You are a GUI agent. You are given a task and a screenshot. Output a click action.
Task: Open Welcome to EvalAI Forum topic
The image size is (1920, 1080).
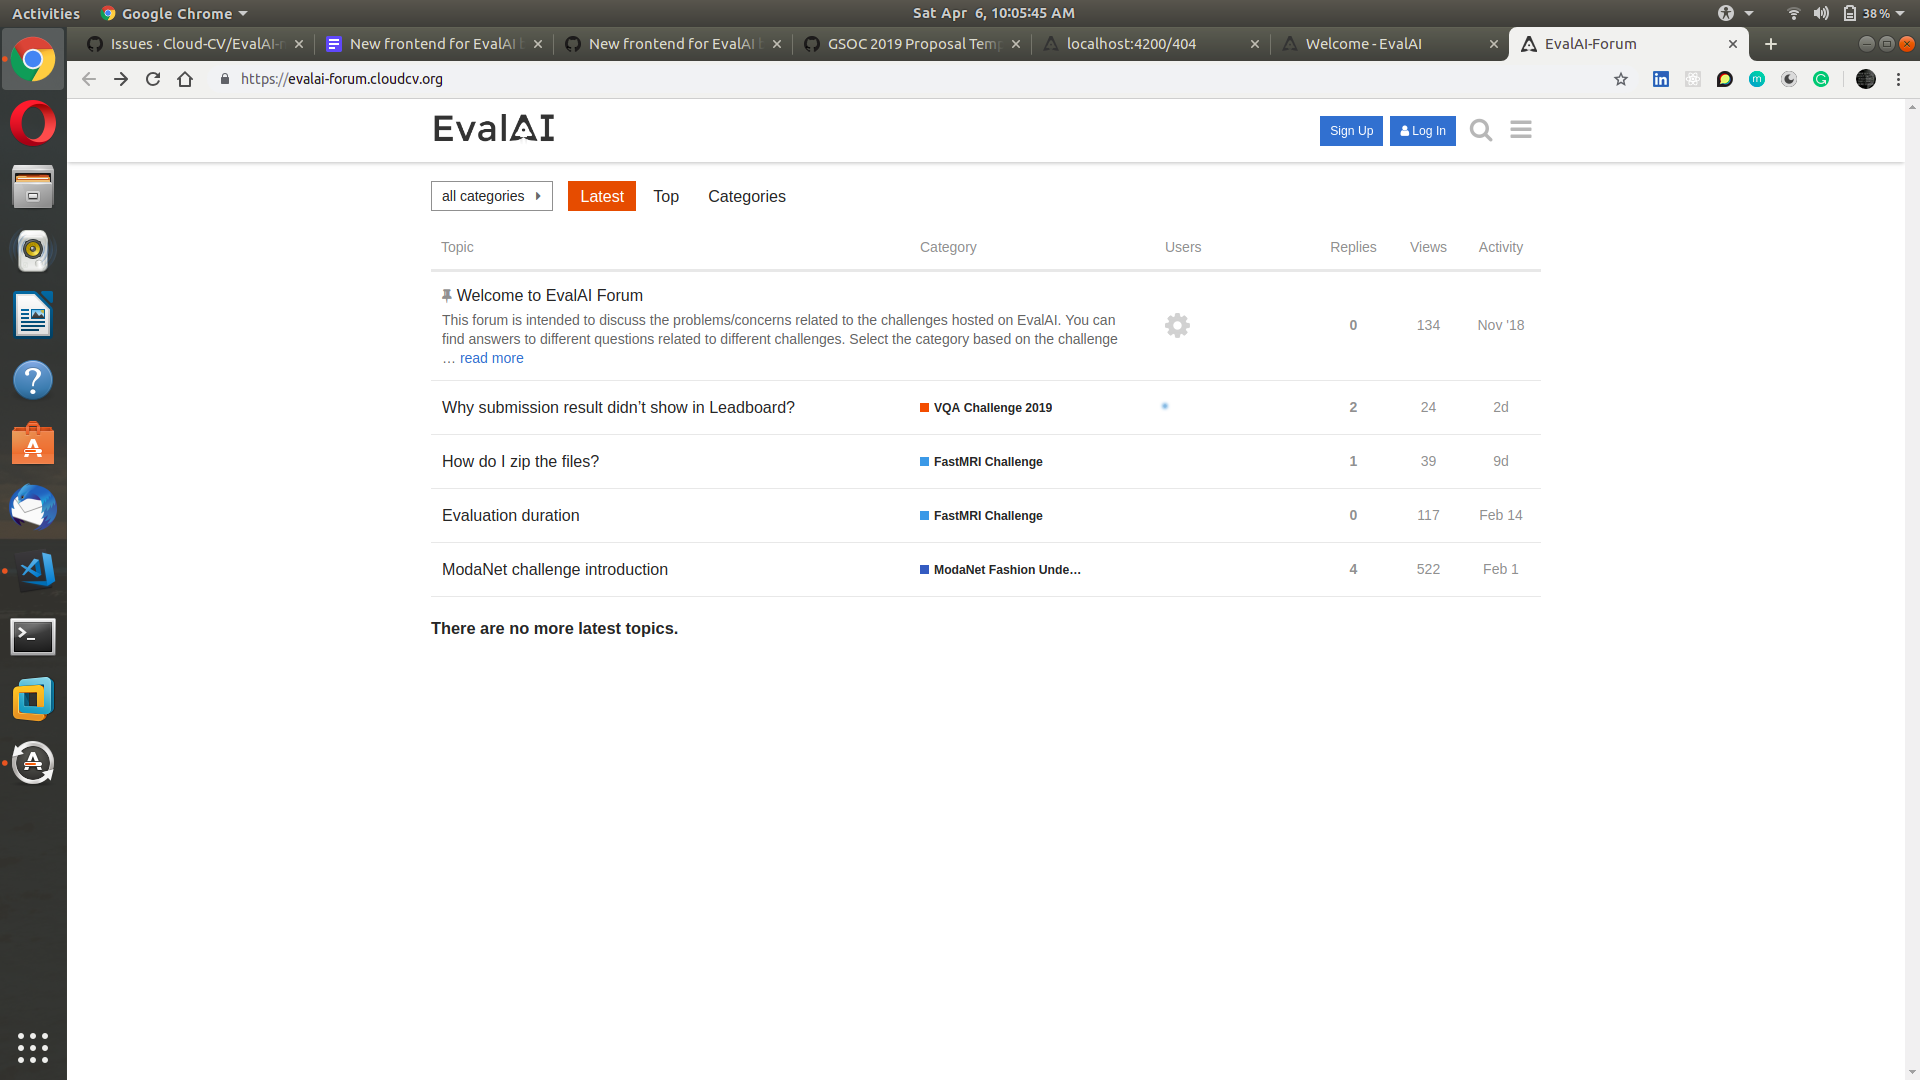click(550, 295)
